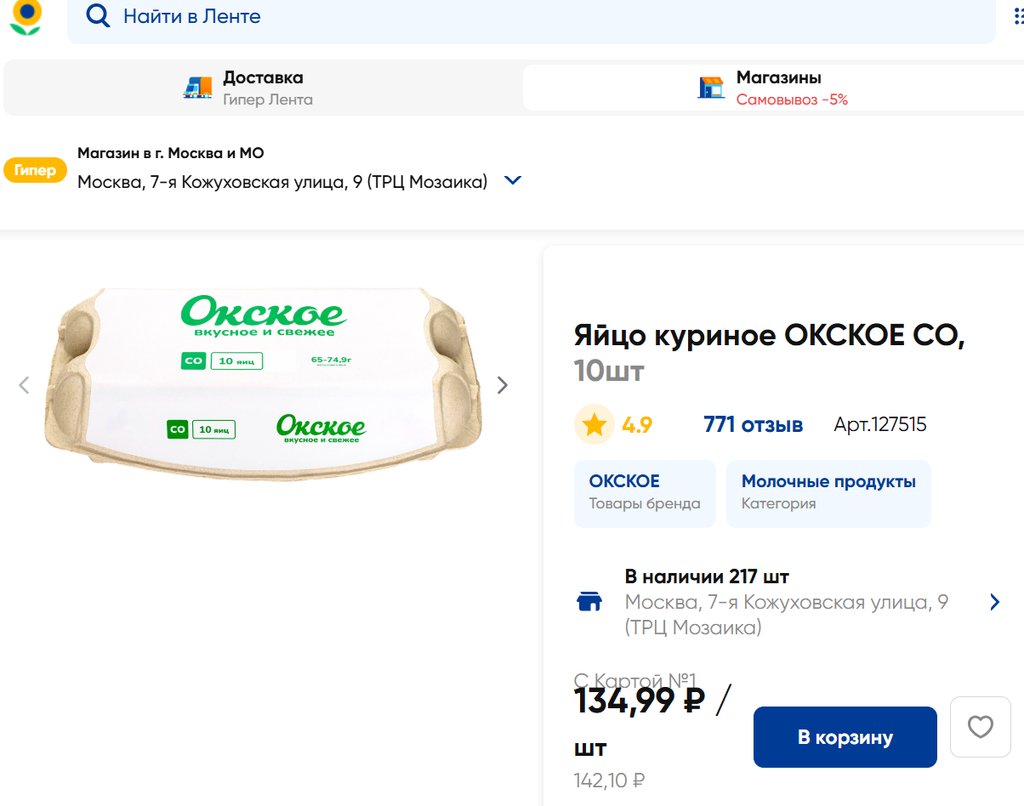The height and width of the screenshot is (806, 1024).
Task: Click the delivery truck icon
Action: 198,88
